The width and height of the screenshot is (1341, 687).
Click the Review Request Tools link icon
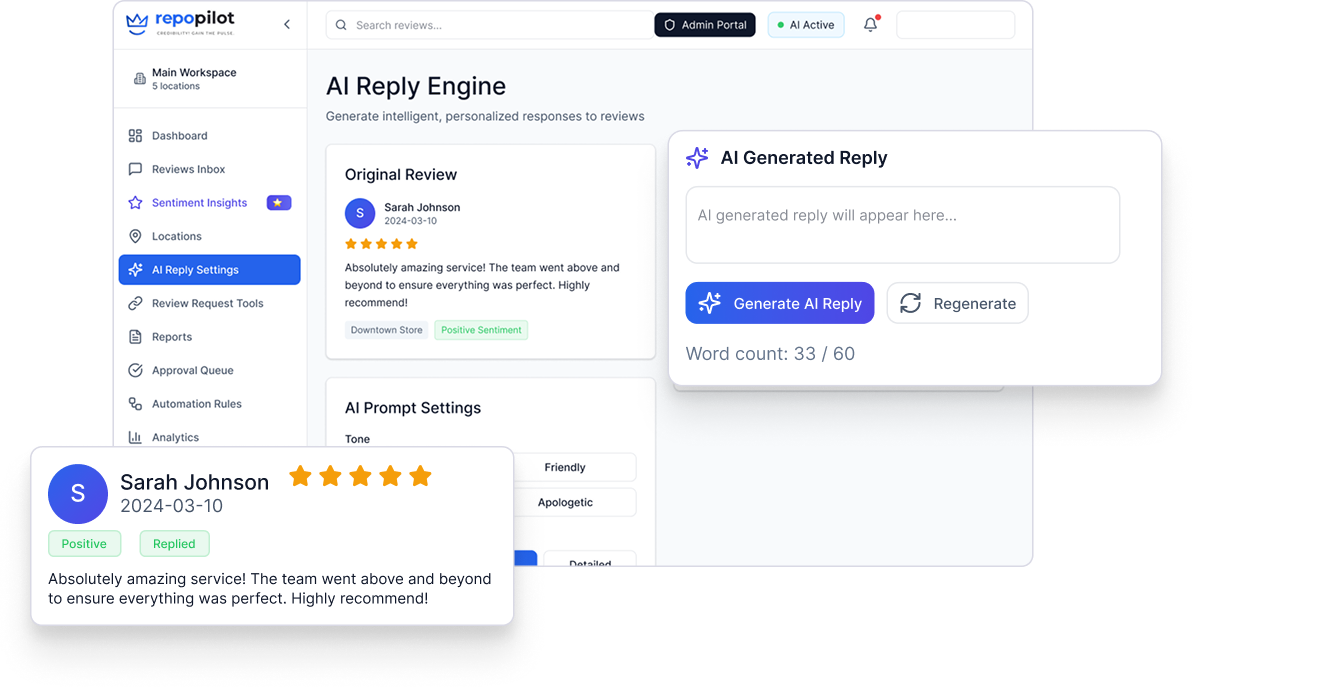point(136,303)
